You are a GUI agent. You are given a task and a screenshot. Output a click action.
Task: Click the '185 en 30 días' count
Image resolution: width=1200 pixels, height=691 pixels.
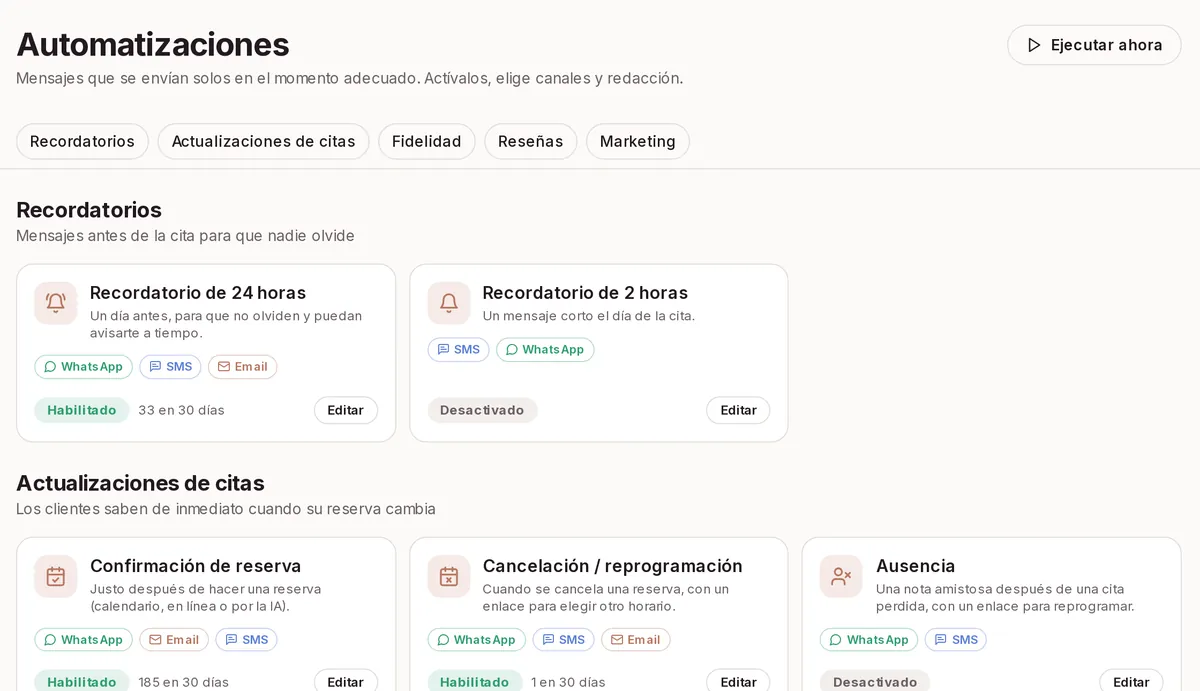coord(183,682)
